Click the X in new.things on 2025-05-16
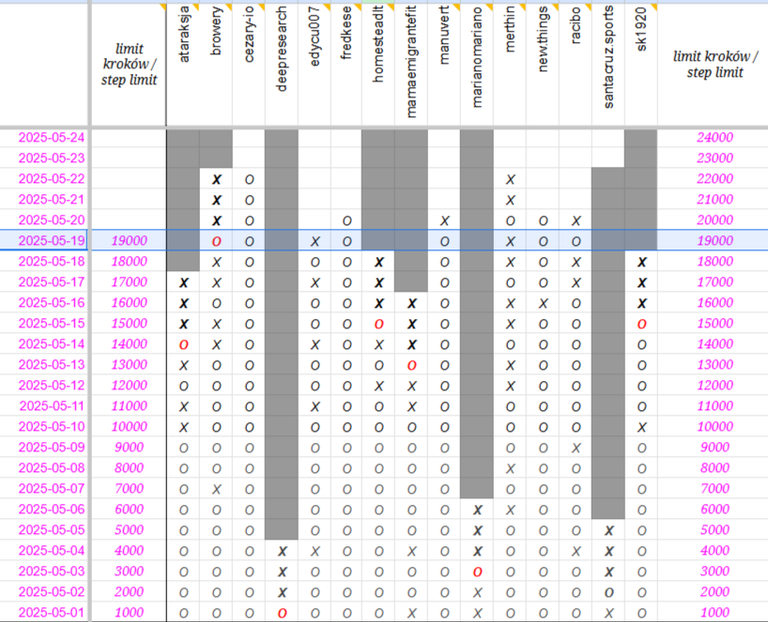The image size is (768, 622). tap(543, 303)
